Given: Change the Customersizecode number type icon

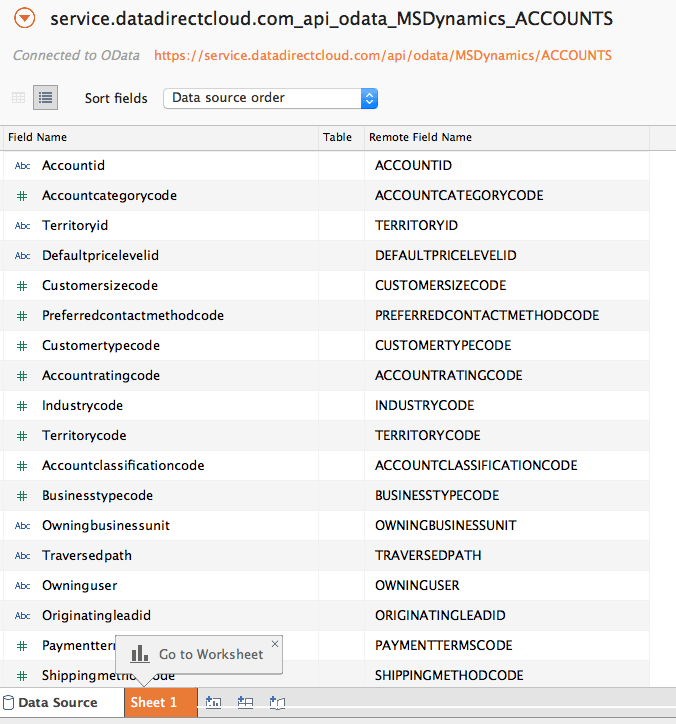Looking at the screenshot, I should click(22, 286).
